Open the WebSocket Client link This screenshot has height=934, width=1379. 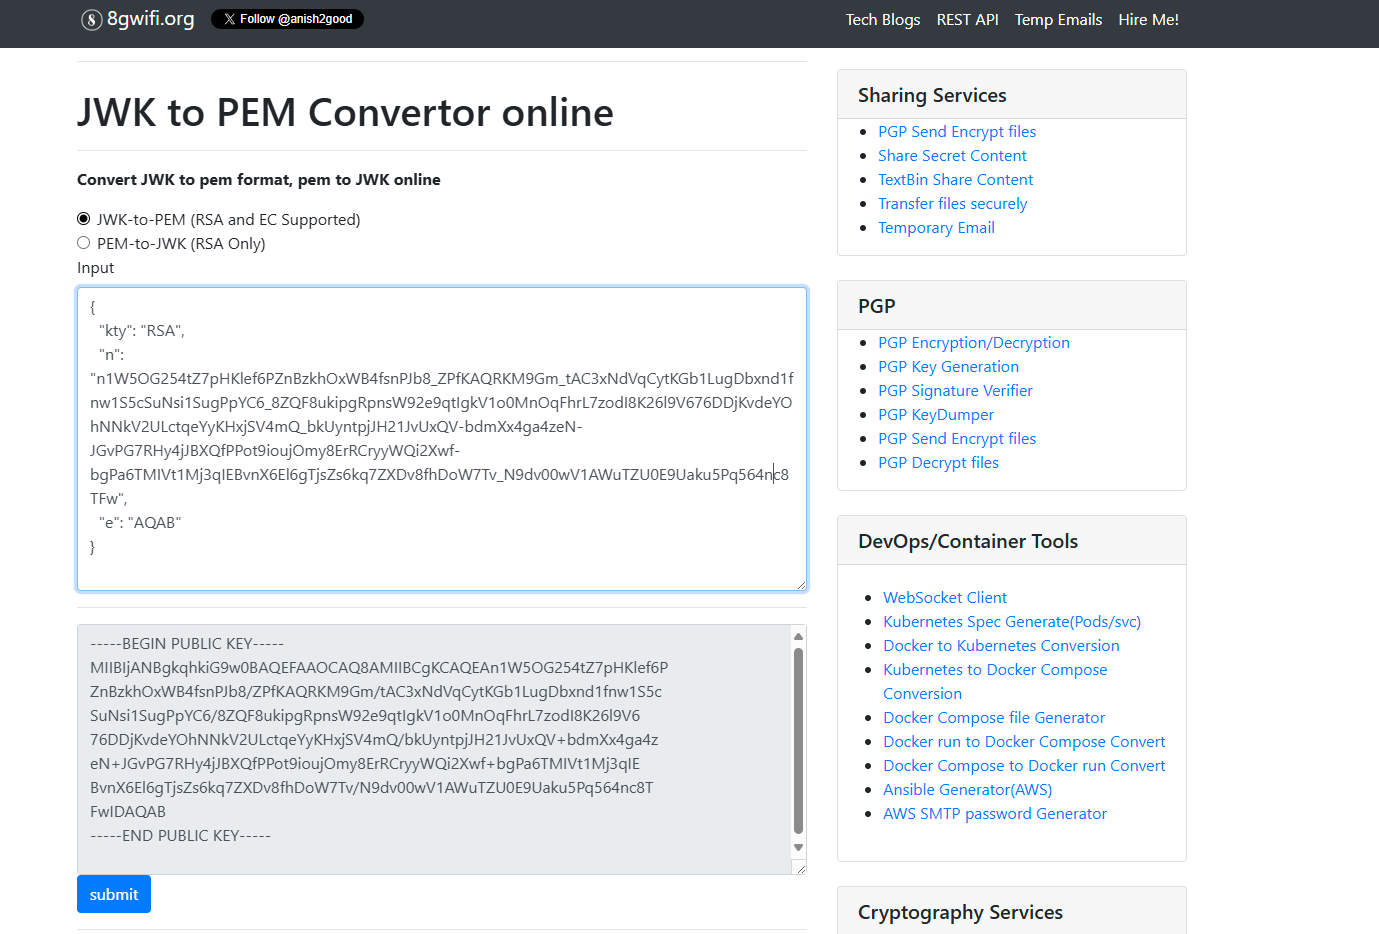click(945, 598)
